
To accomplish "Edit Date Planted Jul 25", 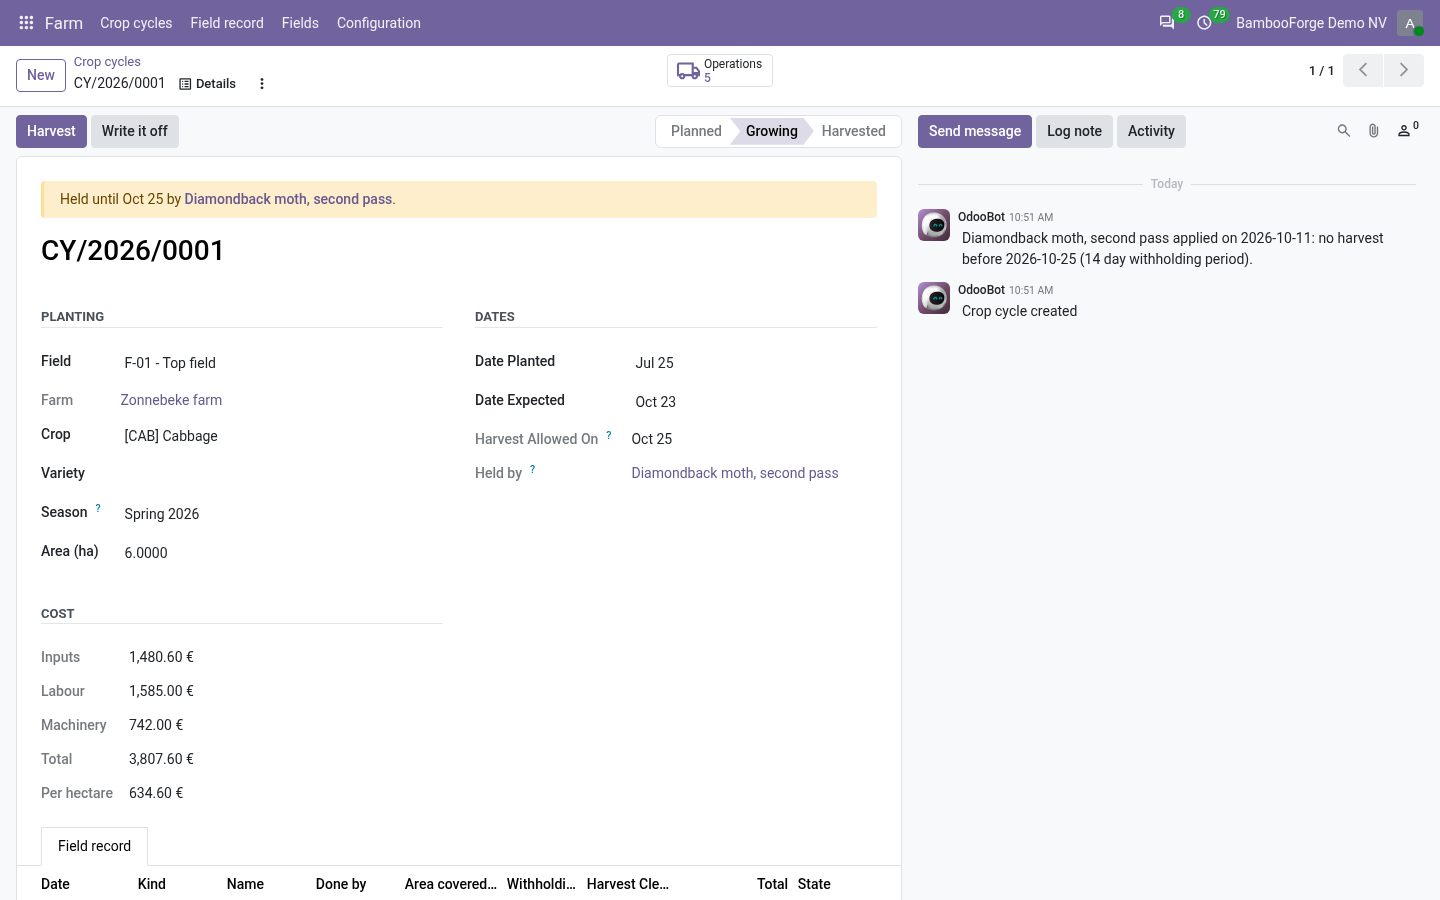I will click(x=754, y=363).
